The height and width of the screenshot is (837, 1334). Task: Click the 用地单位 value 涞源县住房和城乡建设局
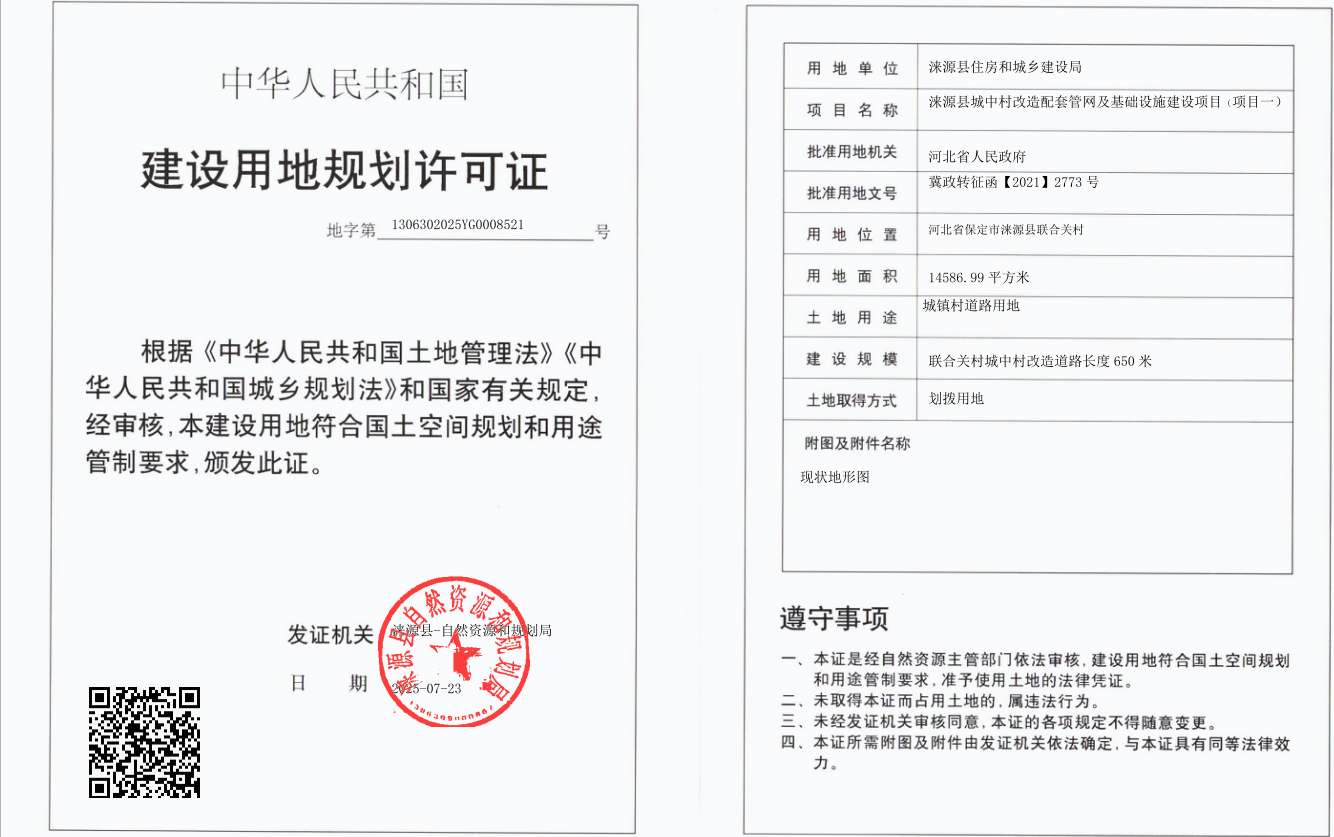pos(1005,67)
